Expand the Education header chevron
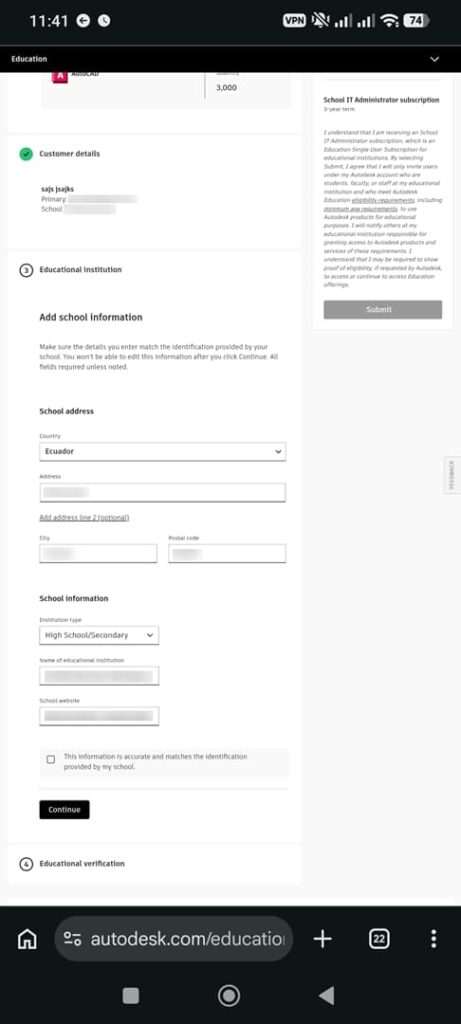 (435, 59)
